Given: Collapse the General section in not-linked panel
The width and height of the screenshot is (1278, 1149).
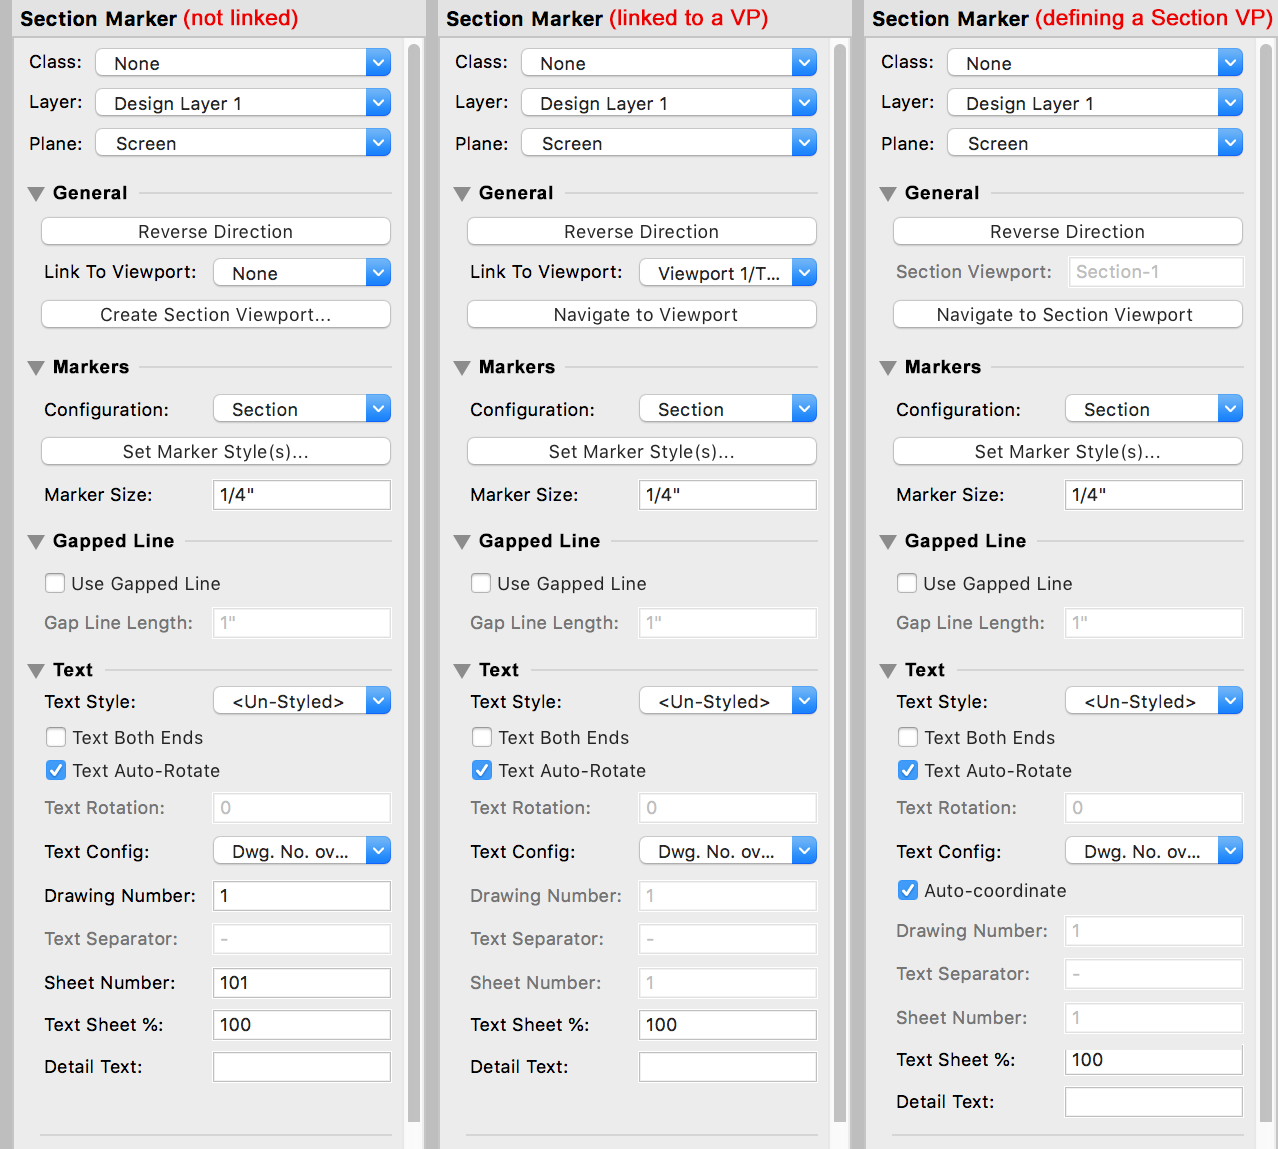Looking at the screenshot, I should [x=36, y=194].
